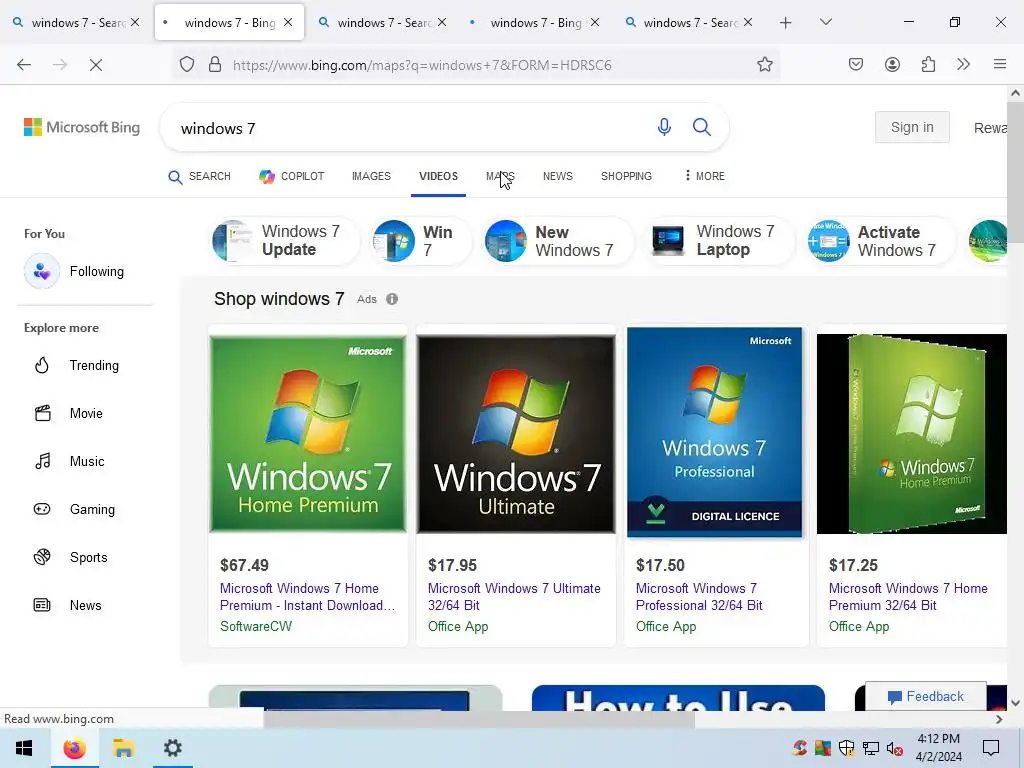Click the muted volume tray icon
Viewport: 1024px width, 768px height.
(895, 748)
